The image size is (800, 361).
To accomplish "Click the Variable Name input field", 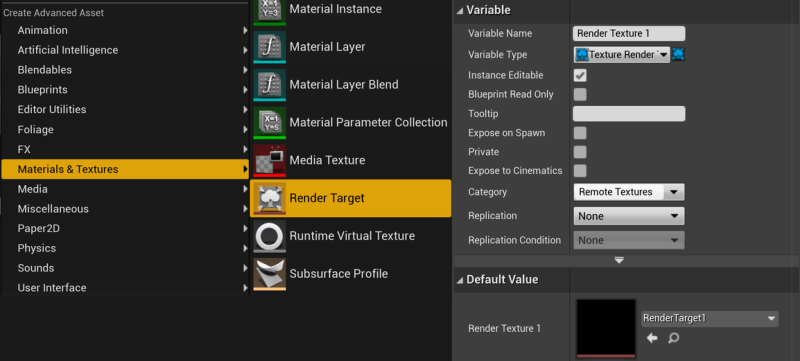I will (629, 34).
